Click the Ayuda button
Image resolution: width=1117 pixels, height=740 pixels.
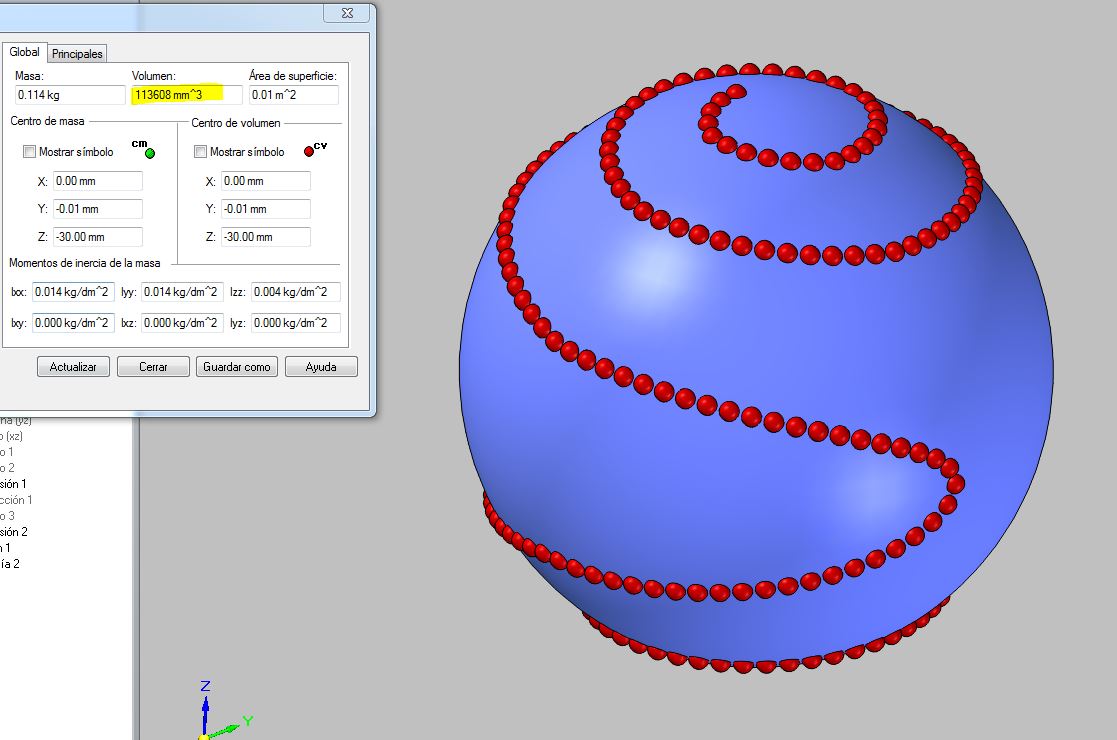point(320,367)
